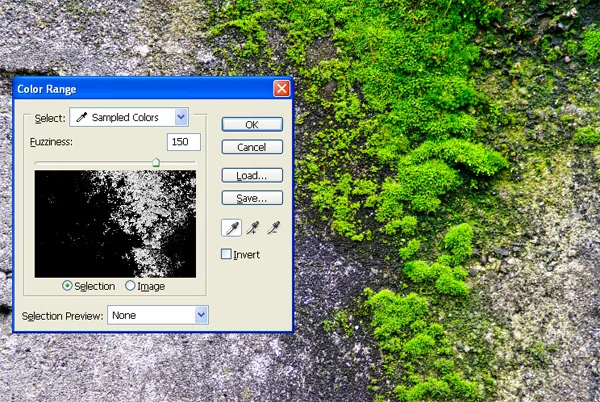Click the Cancel button
The width and height of the screenshot is (600, 402).
252,147
